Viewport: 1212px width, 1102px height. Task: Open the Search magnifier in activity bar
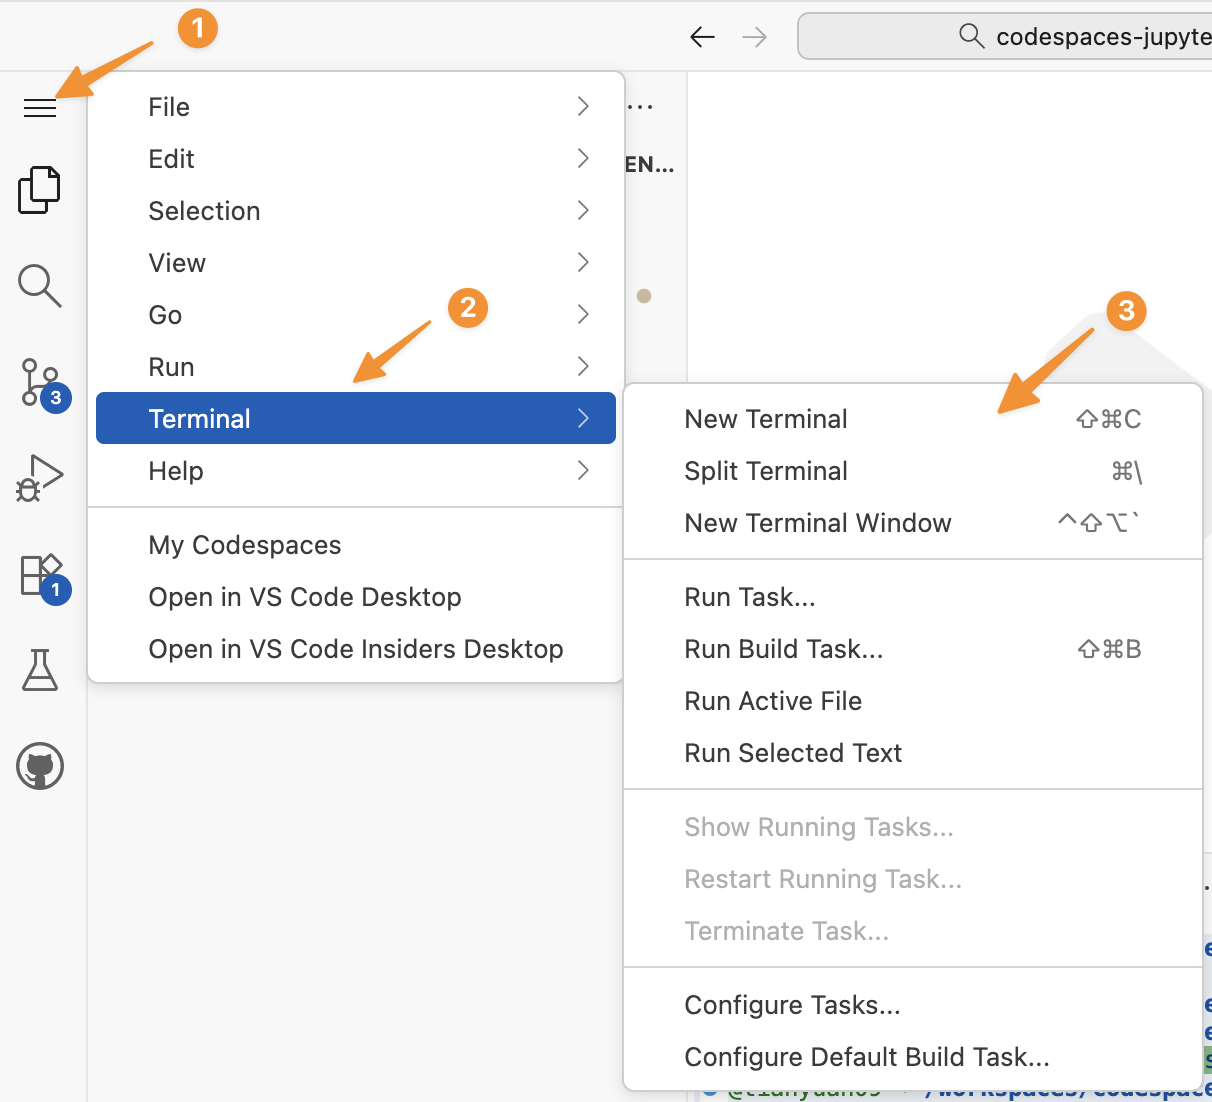(40, 286)
